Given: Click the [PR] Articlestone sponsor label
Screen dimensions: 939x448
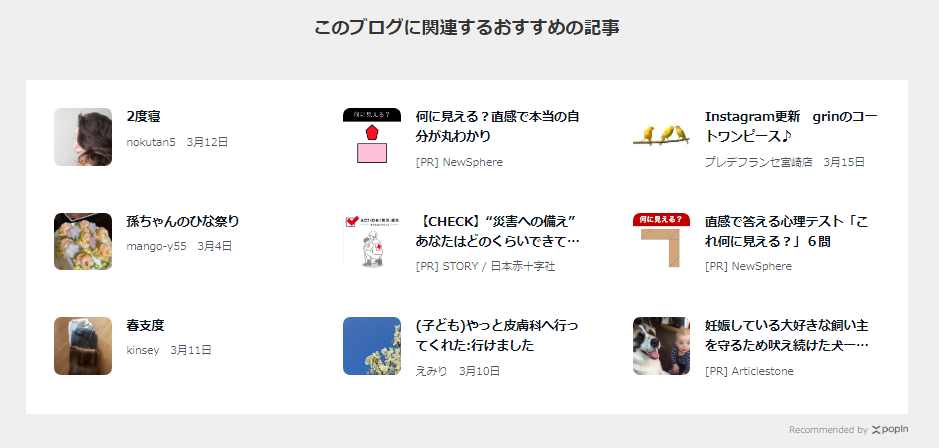Looking at the screenshot, I should (x=749, y=371).
